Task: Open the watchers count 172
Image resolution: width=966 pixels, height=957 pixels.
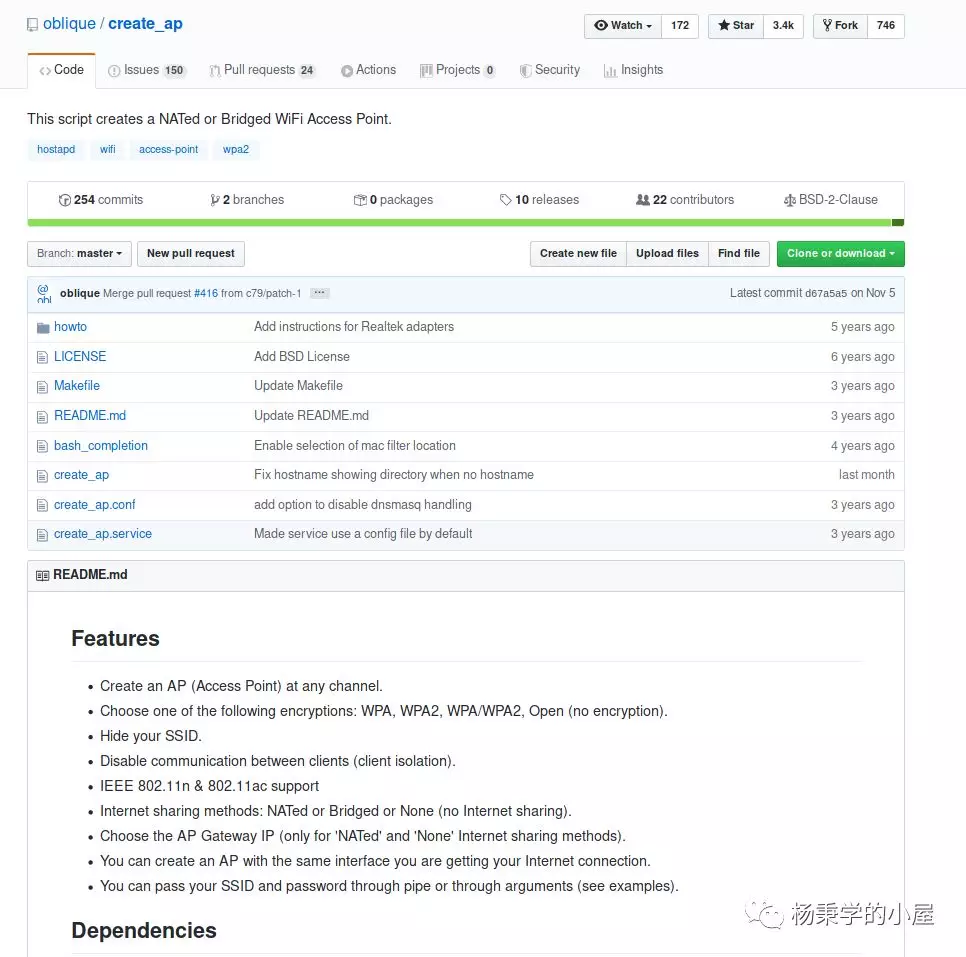Action: click(x=680, y=26)
